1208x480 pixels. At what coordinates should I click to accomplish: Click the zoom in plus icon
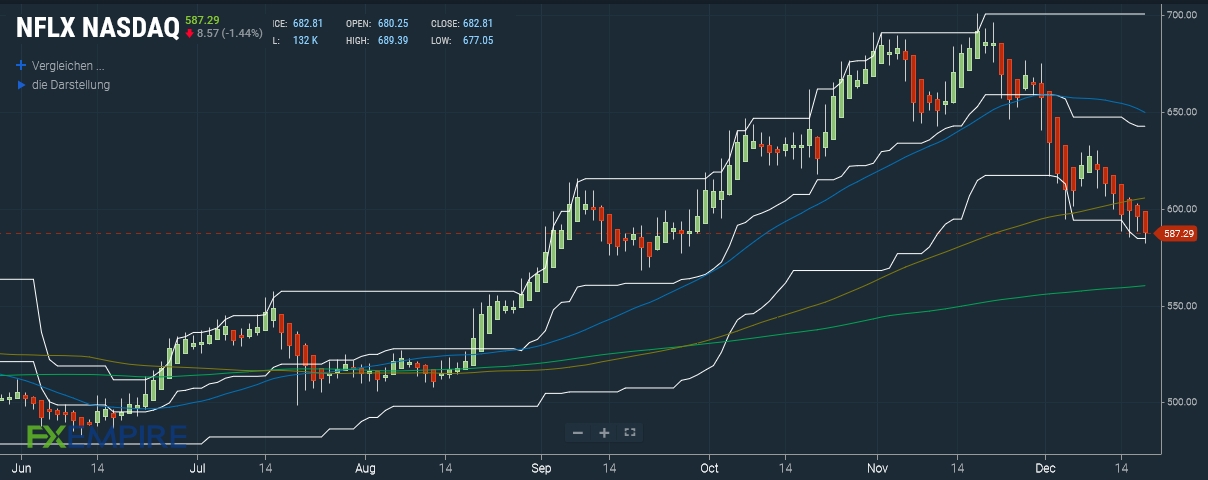[604, 432]
